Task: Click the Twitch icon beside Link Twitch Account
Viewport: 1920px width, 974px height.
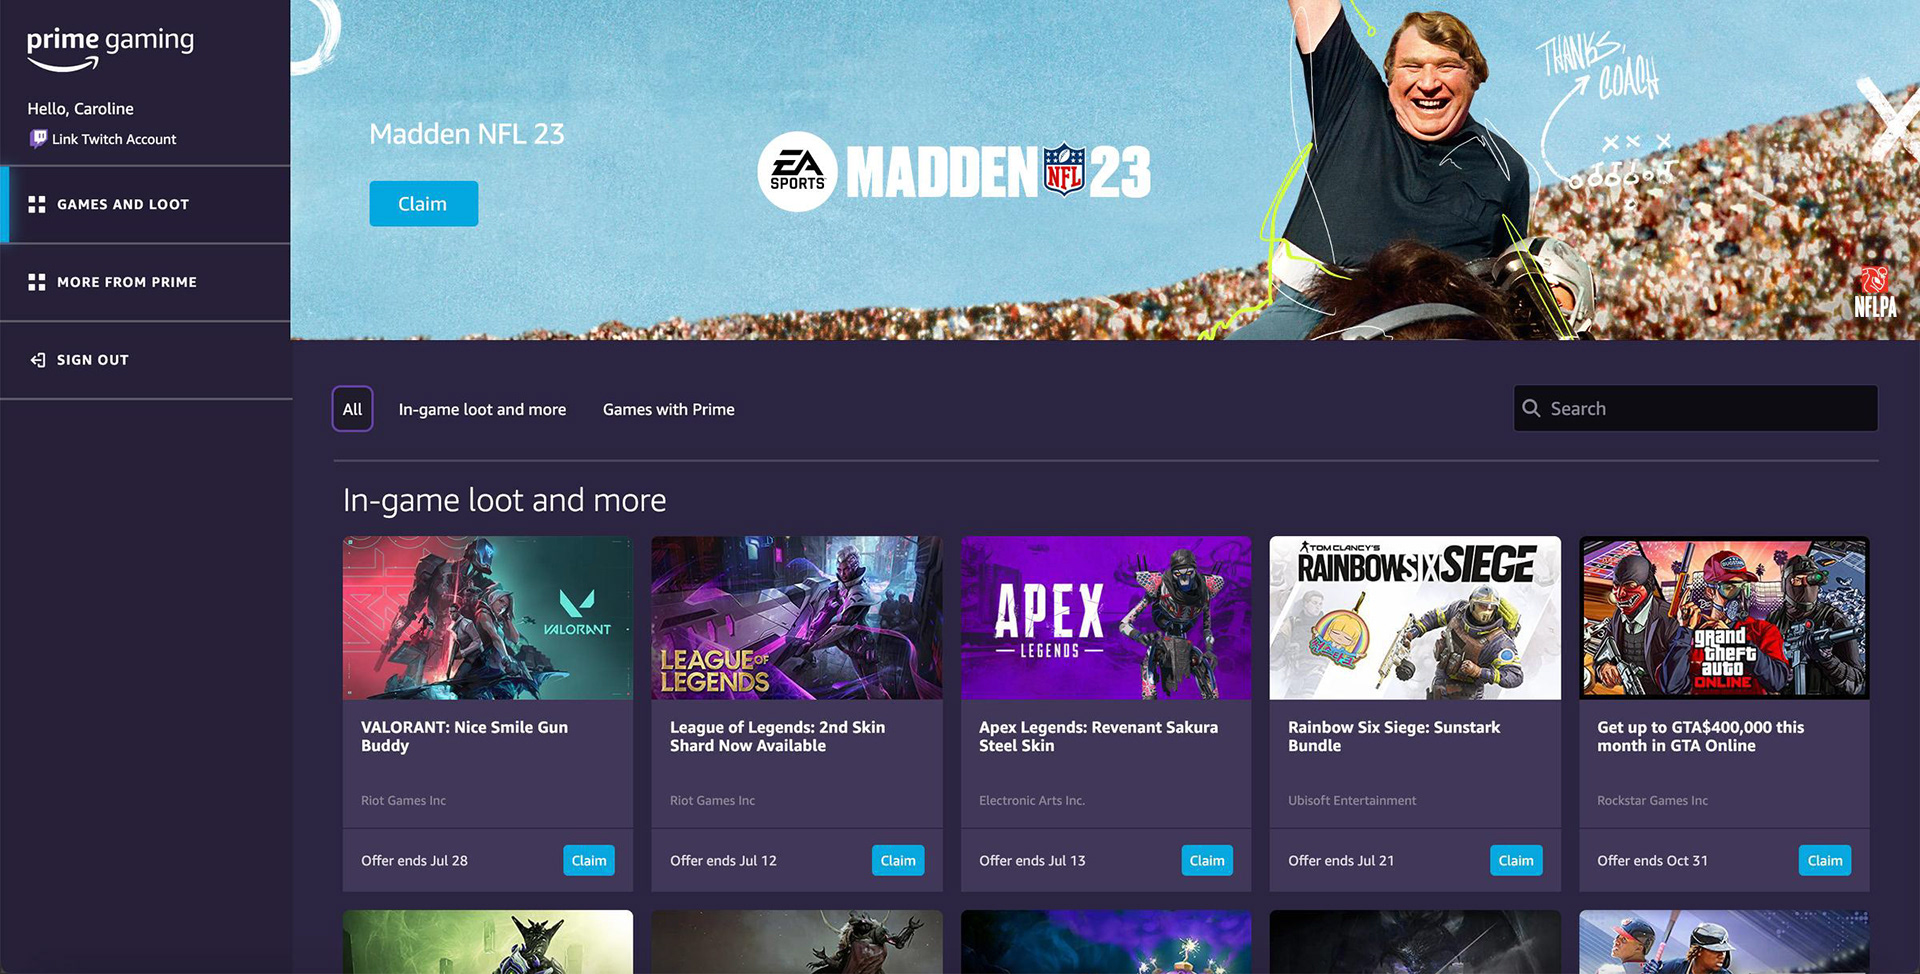Action: click(x=38, y=139)
